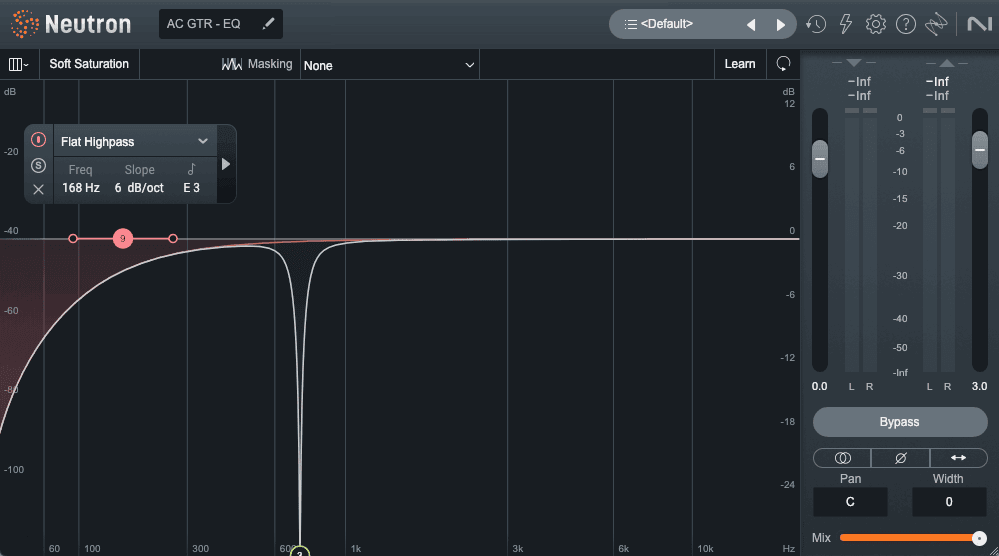Select EQ band node 9
Screen dimensions: 999x556
(123, 239)
